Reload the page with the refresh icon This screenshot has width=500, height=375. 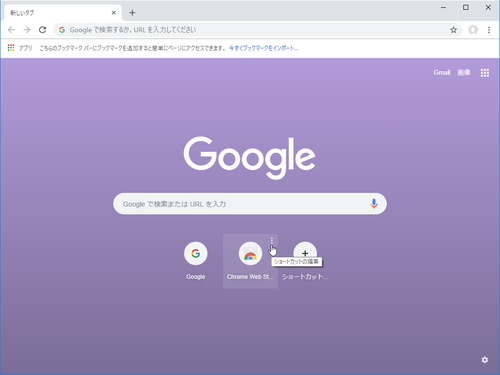(42, 30)
